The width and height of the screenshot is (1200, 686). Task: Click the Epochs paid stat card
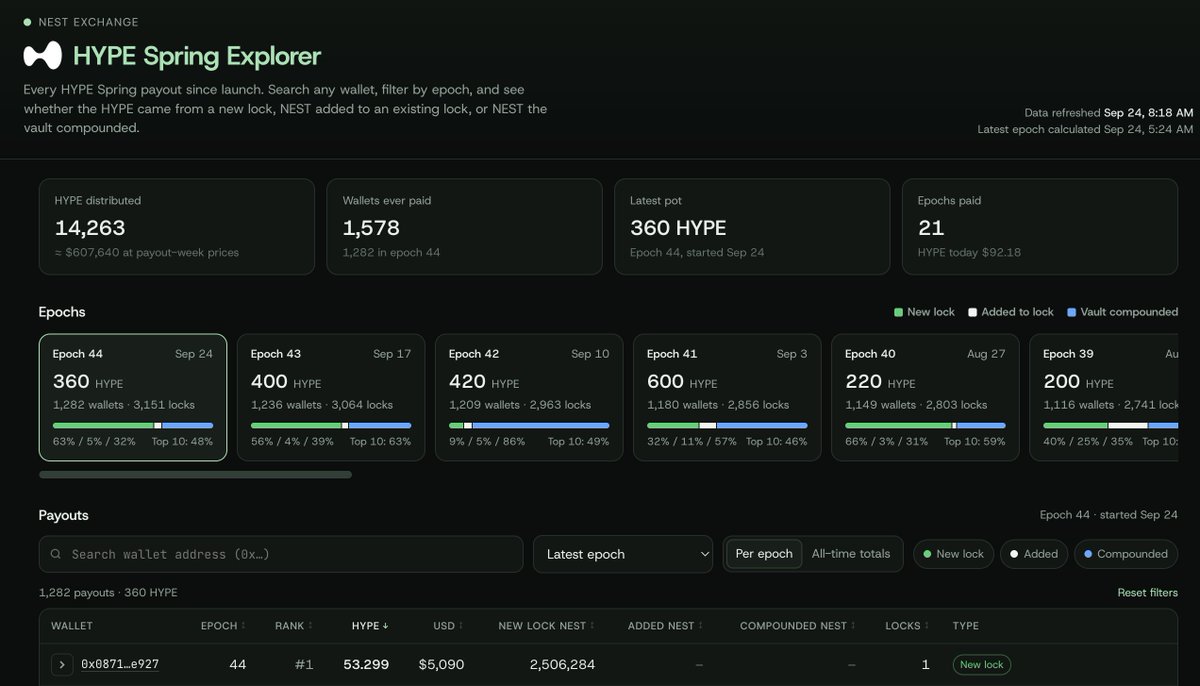(x=1040, y=227)
